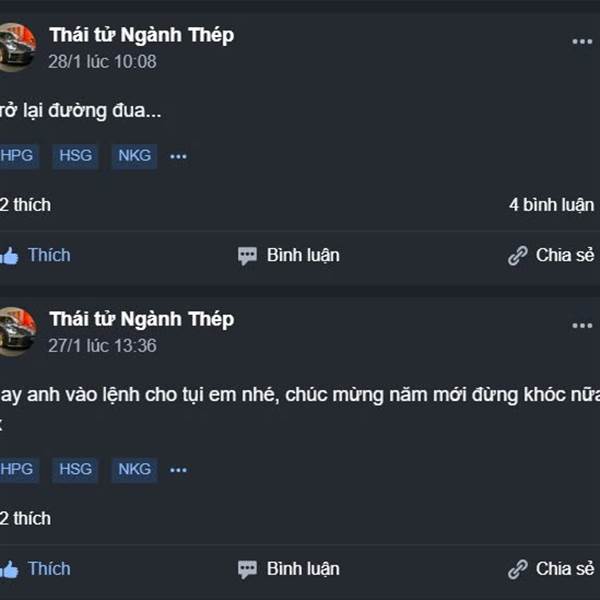This screenshot has height=600, width=600.
Task: Click the share link icon on the first post
Action: click(517, 256)
